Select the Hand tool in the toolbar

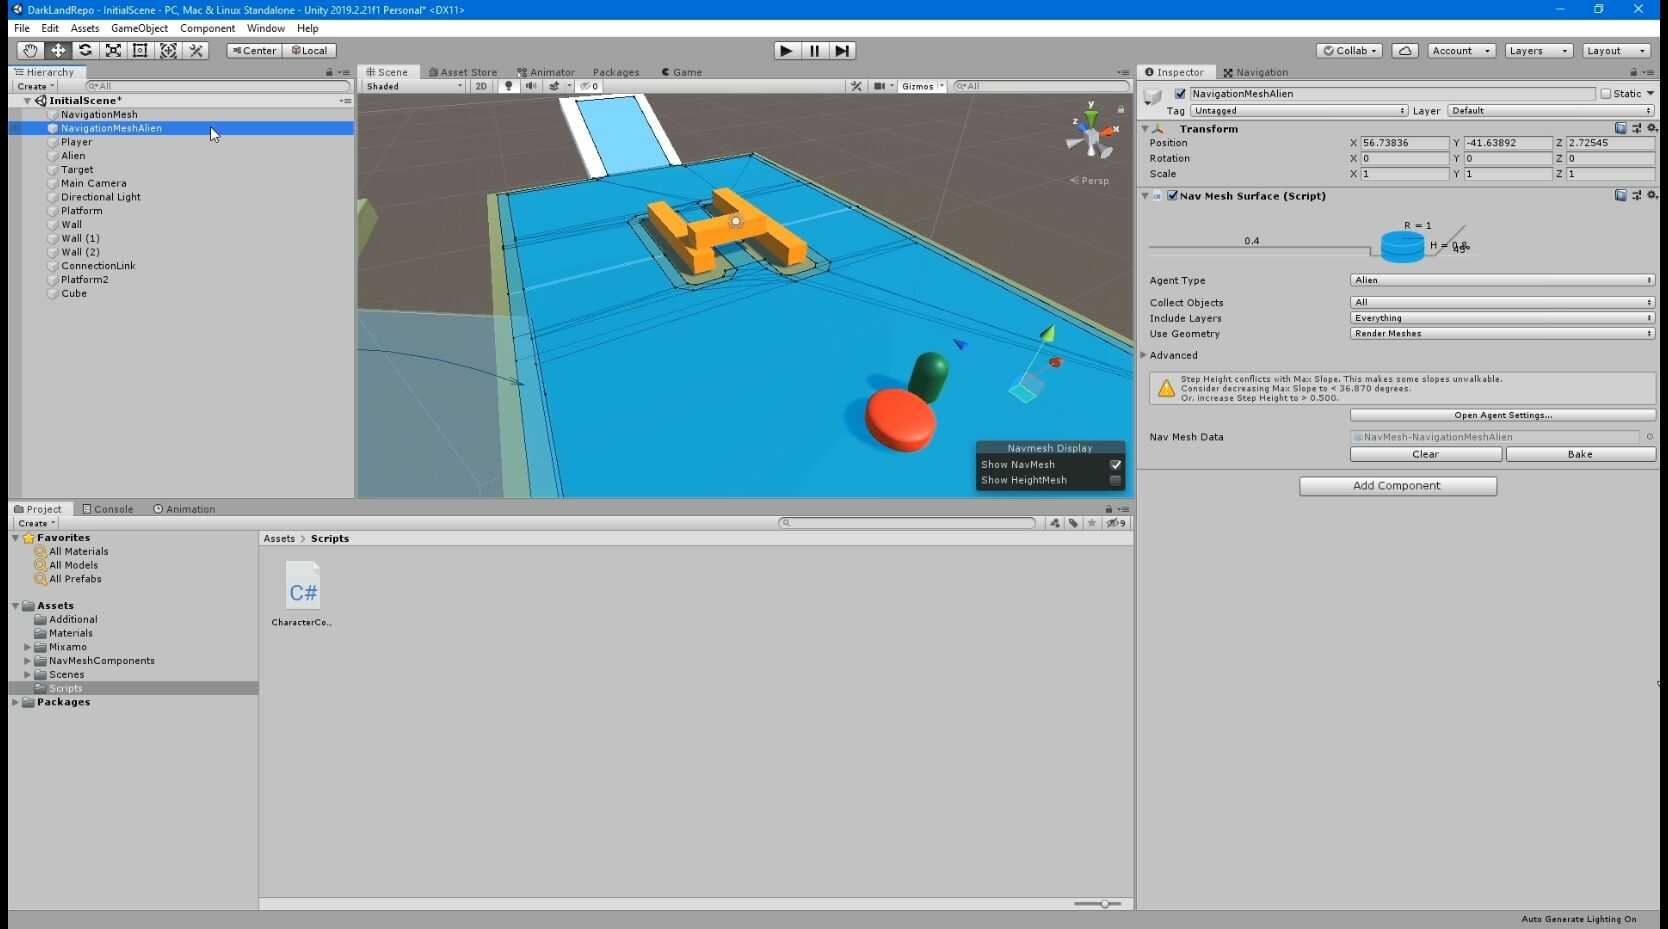pos(30,50)
